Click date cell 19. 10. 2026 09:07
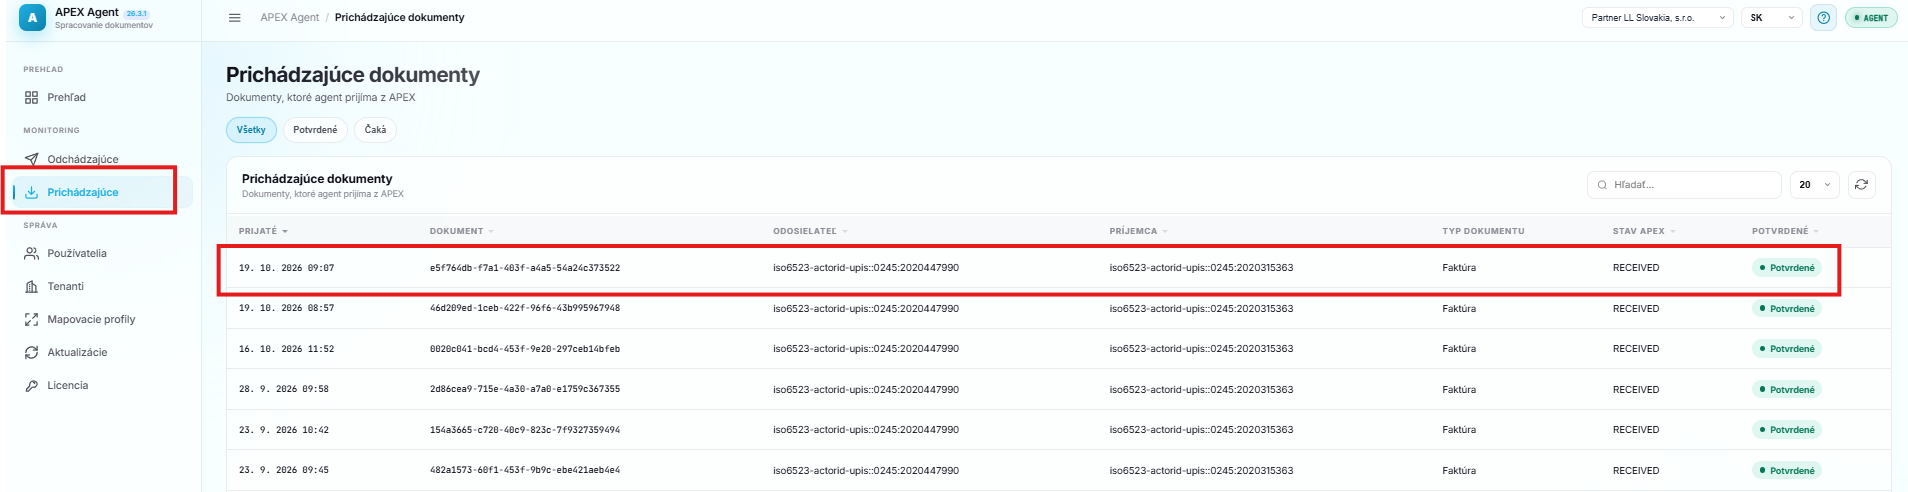 pos(287,268)
